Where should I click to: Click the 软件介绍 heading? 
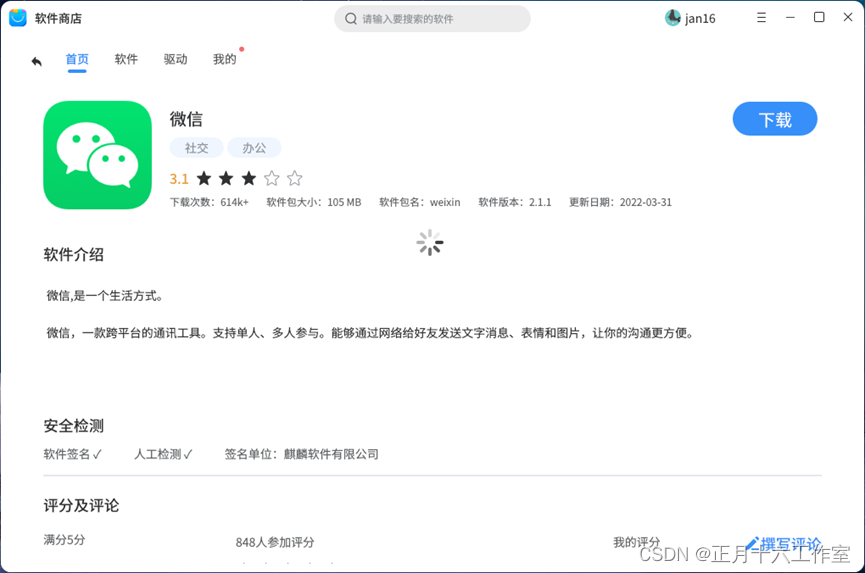[73, 255]
